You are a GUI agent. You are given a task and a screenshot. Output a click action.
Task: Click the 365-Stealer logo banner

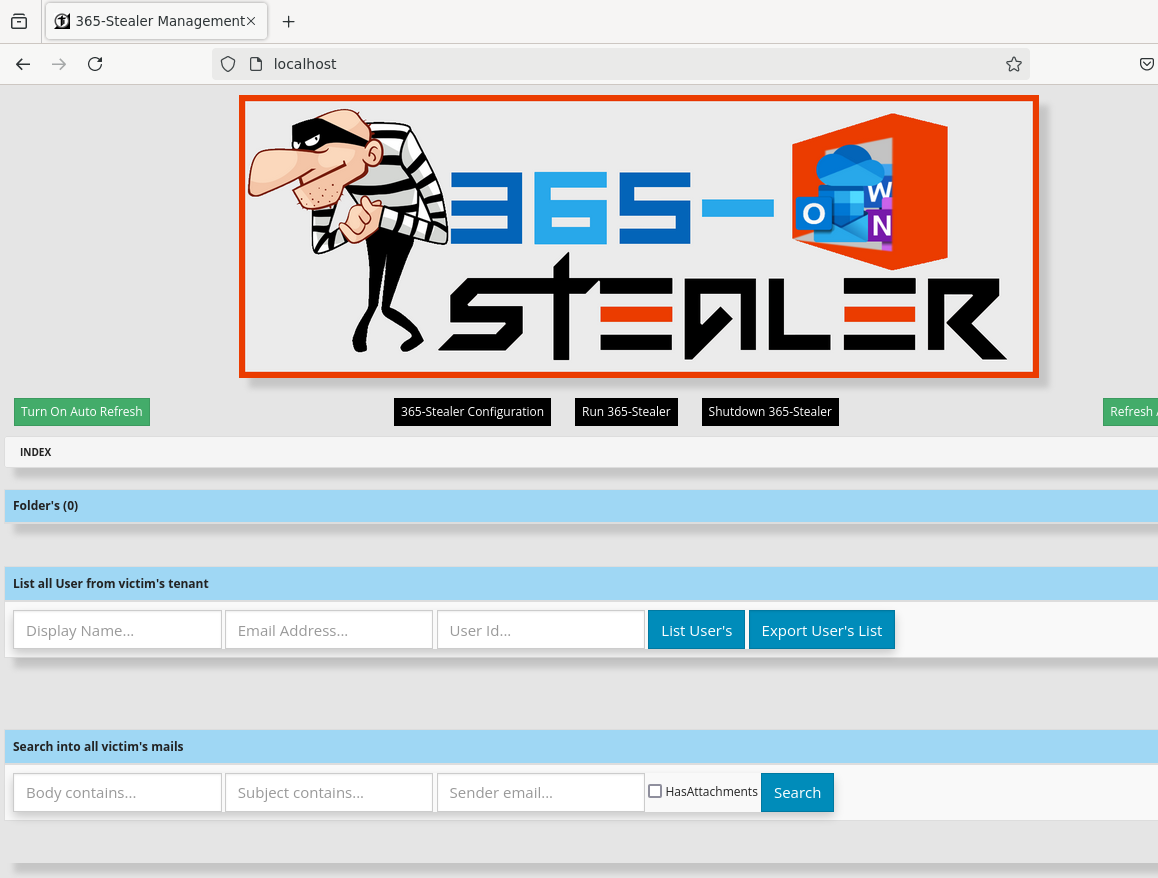(639, 236)
